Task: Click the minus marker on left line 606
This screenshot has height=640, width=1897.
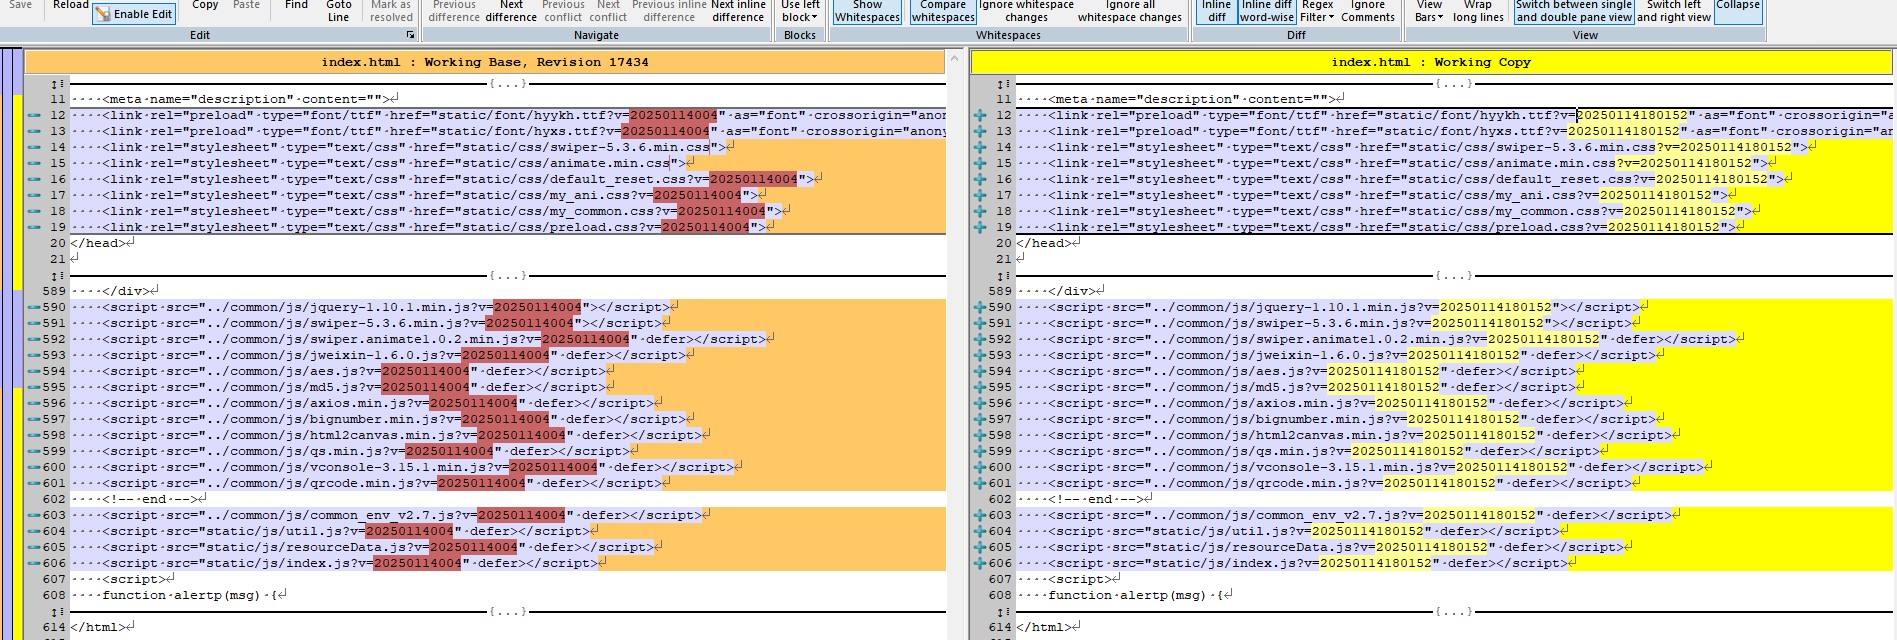Action: [34, 563]
